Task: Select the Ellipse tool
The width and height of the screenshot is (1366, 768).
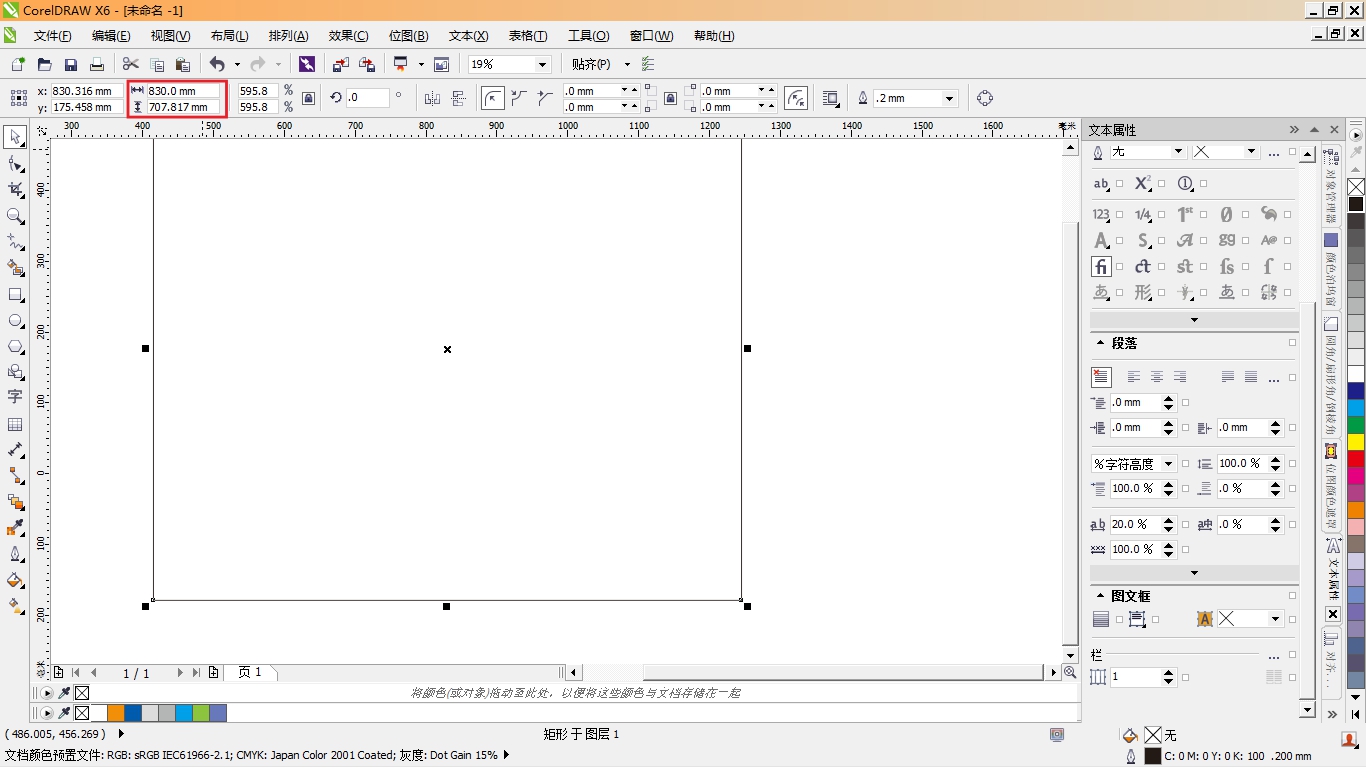Action: [x=15, y=321]
